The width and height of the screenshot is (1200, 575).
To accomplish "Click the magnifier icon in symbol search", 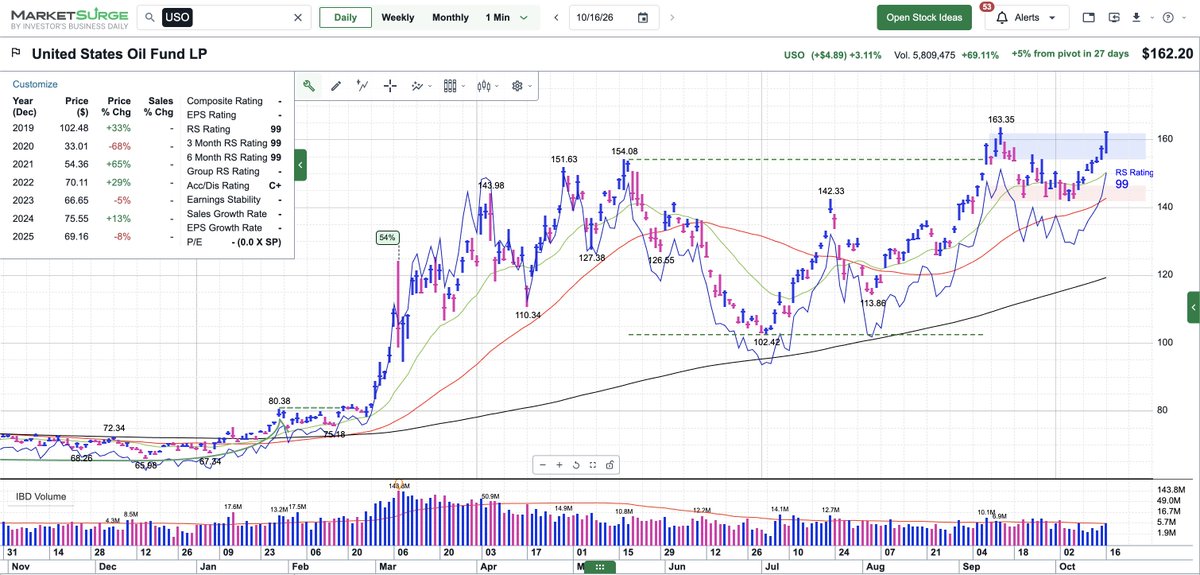I will pos(148,18).
